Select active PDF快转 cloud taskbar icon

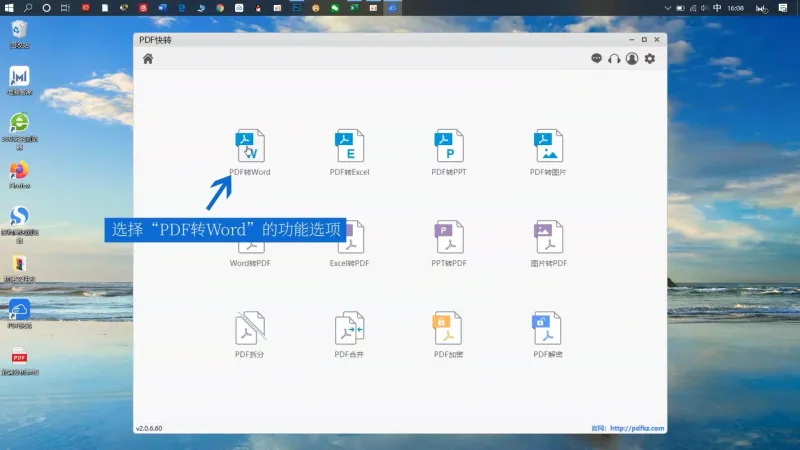click(392, 8)
